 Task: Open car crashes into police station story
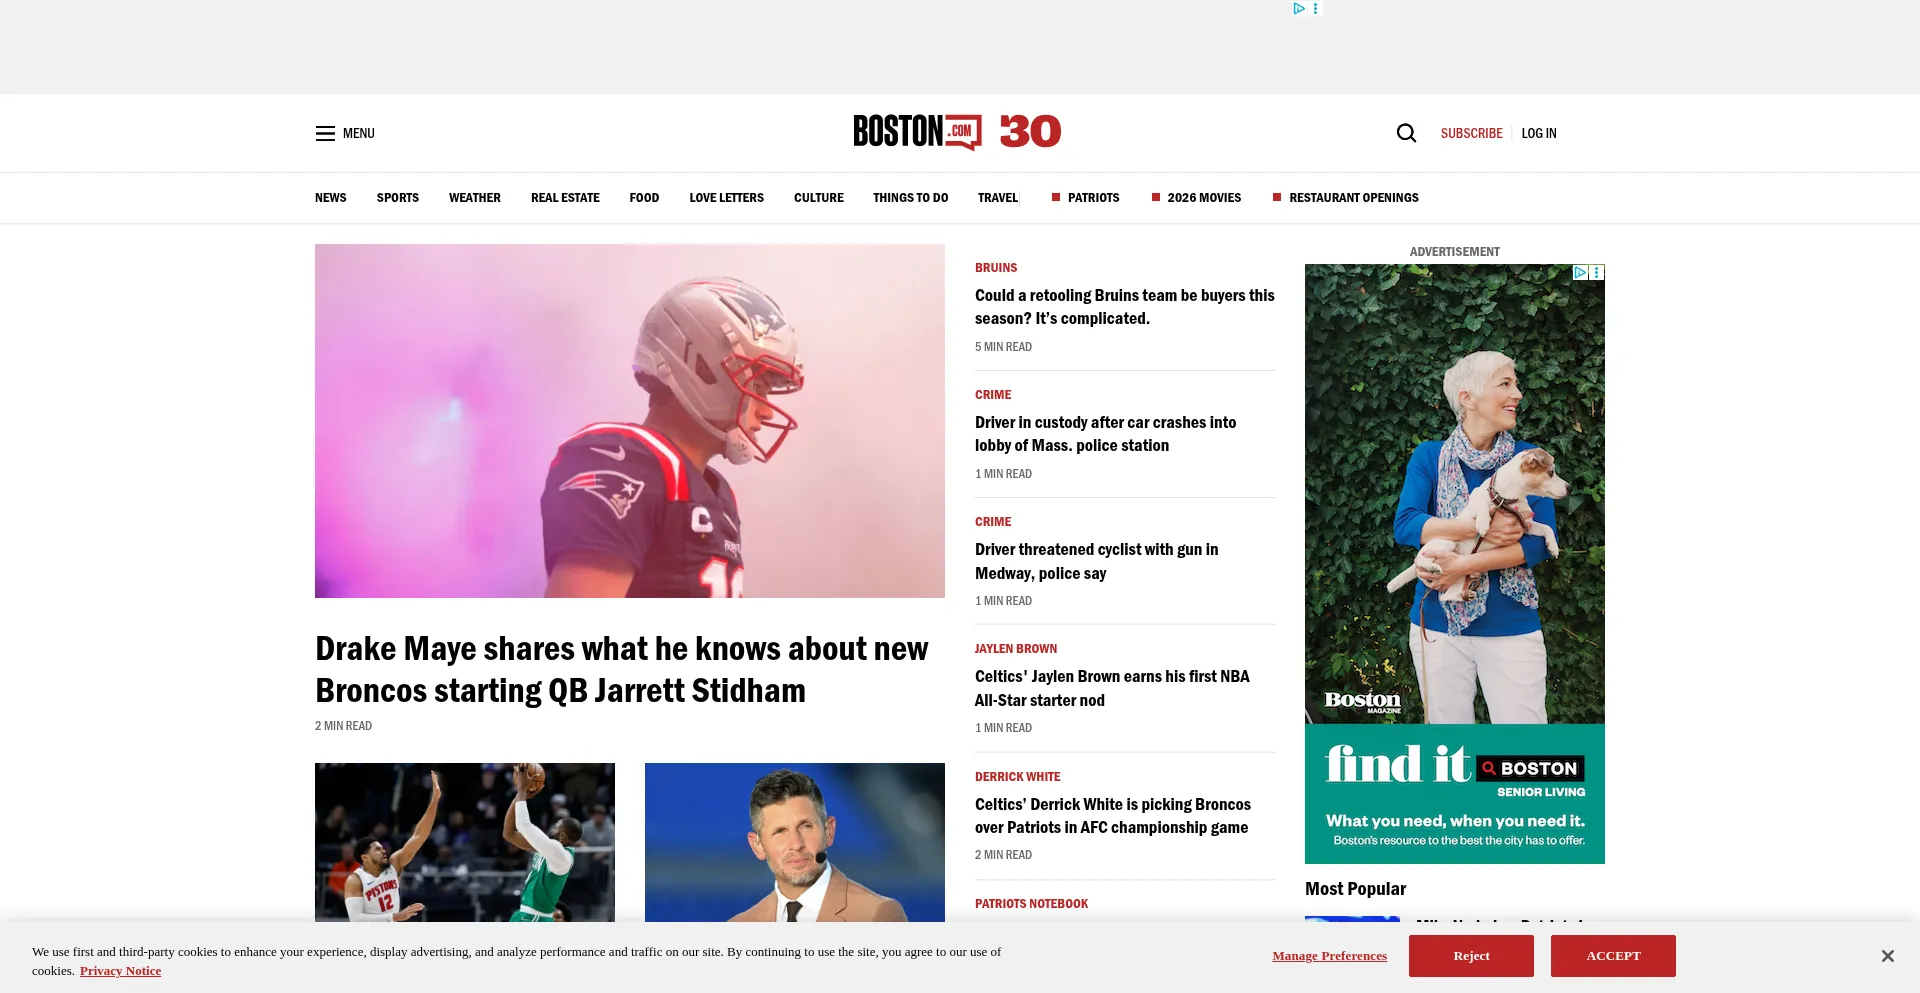click(1106, 434)
